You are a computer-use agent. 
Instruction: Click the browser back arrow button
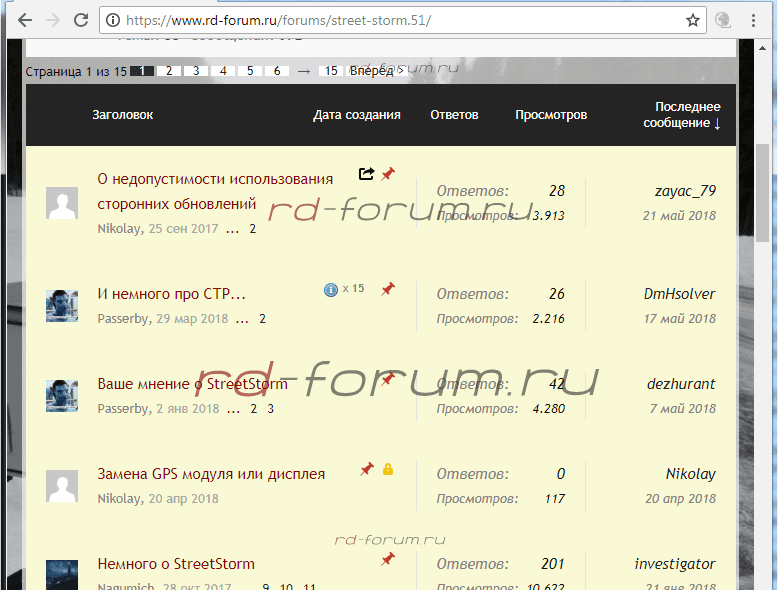pyautogui.click(x=24, y=20)
